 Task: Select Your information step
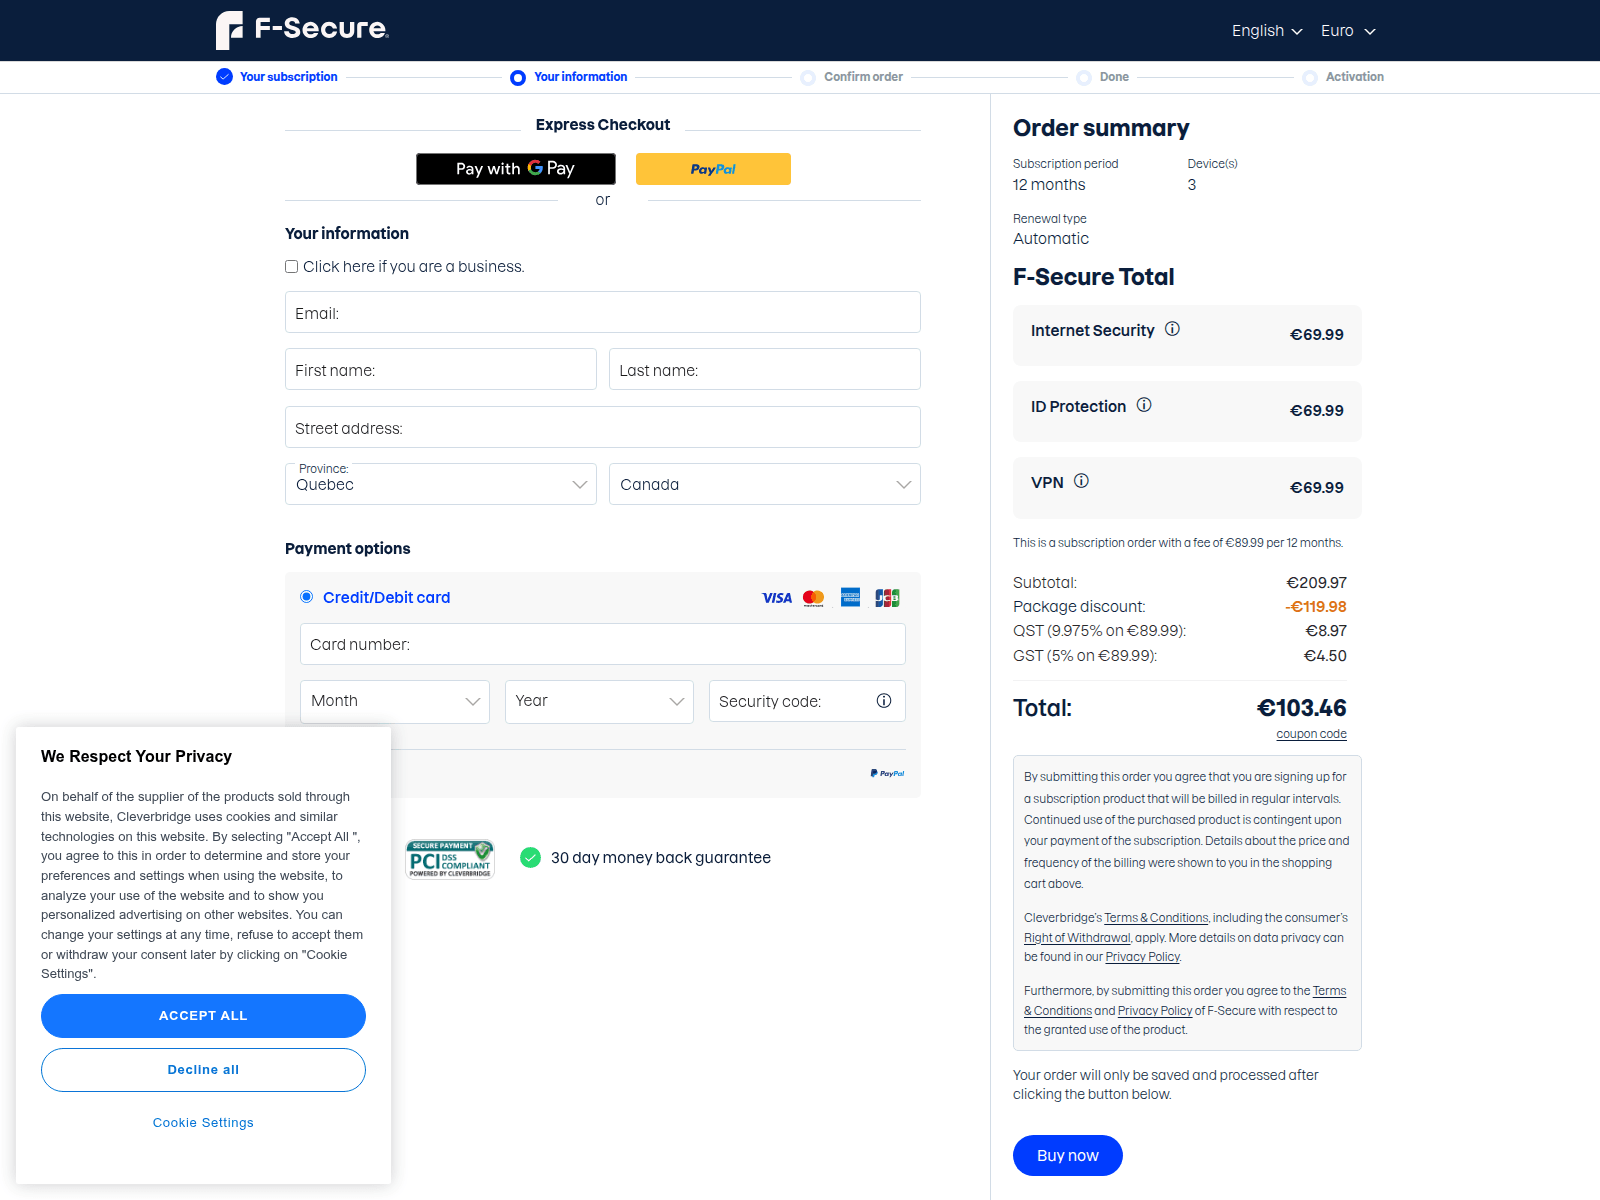pyautogui.click(x=569, y=77)
